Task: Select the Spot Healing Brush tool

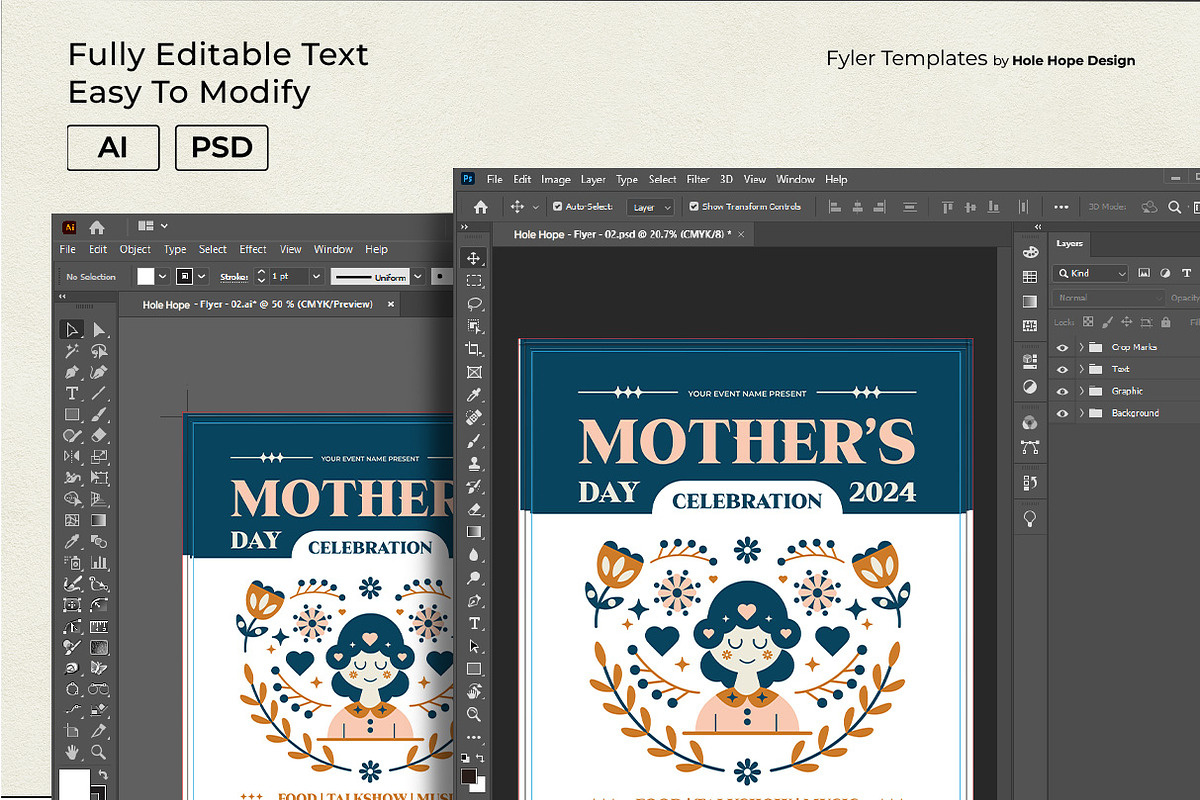Action: 474,417
